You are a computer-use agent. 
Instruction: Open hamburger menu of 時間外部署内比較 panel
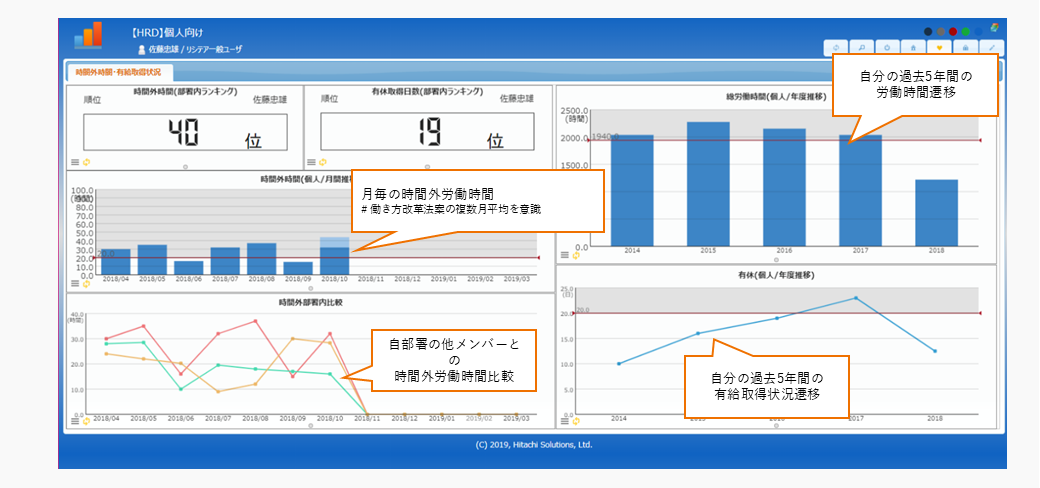[x=75, y=421]
